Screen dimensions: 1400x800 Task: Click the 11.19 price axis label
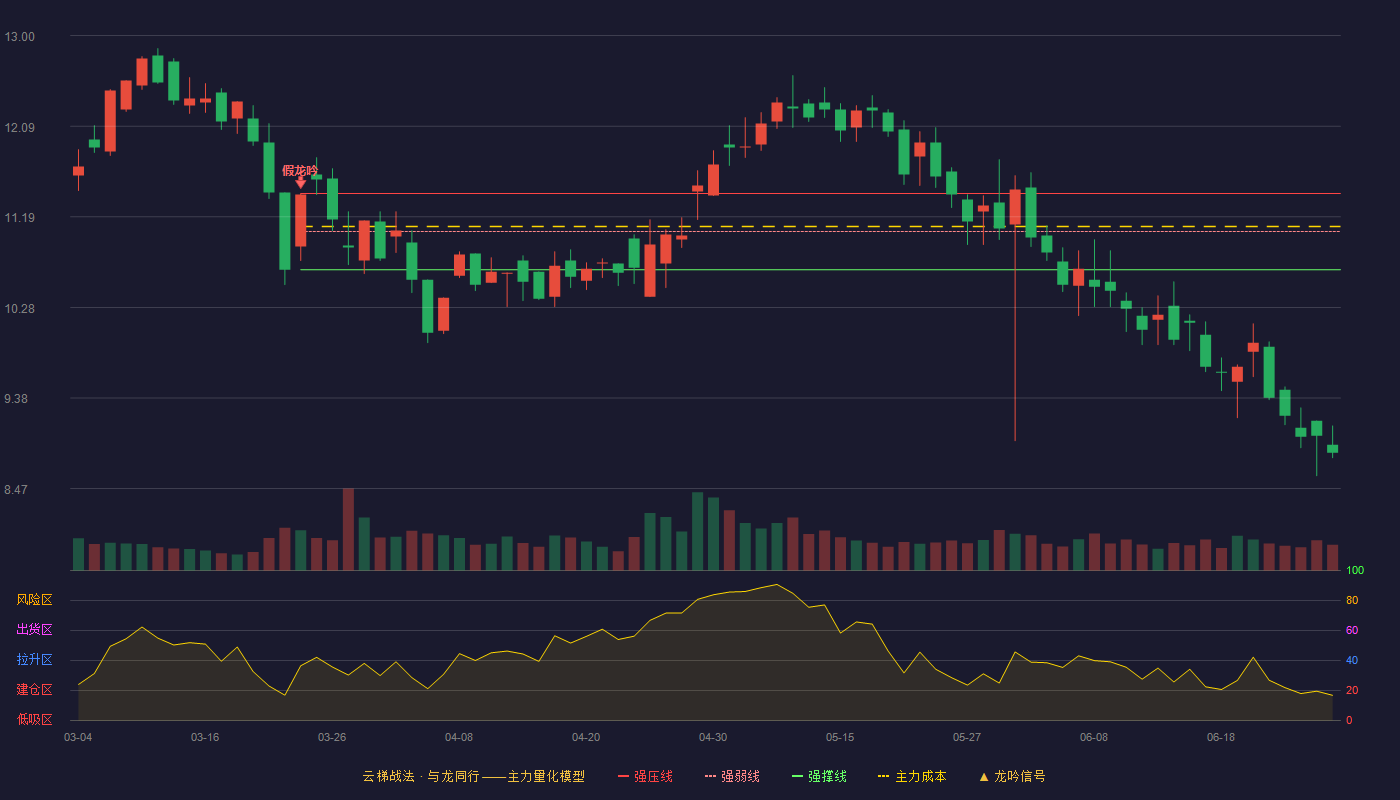[x=19, y=218]
